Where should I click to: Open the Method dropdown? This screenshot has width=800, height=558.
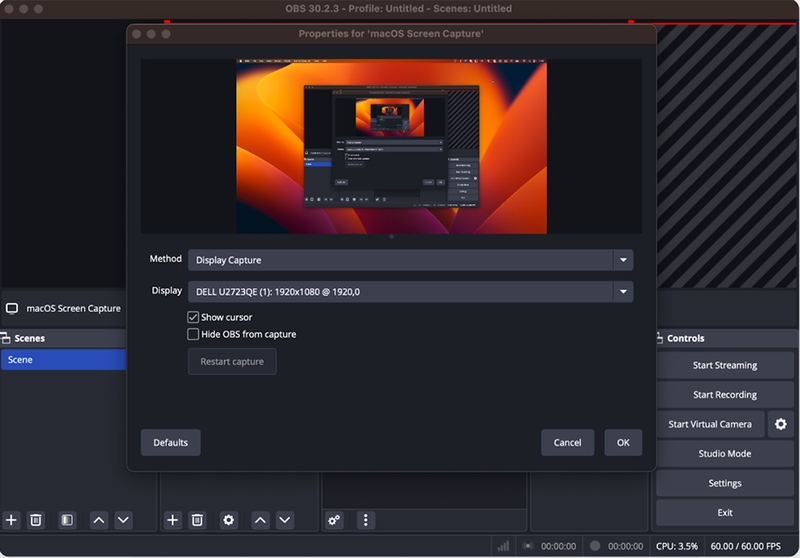tap(411, 260)
